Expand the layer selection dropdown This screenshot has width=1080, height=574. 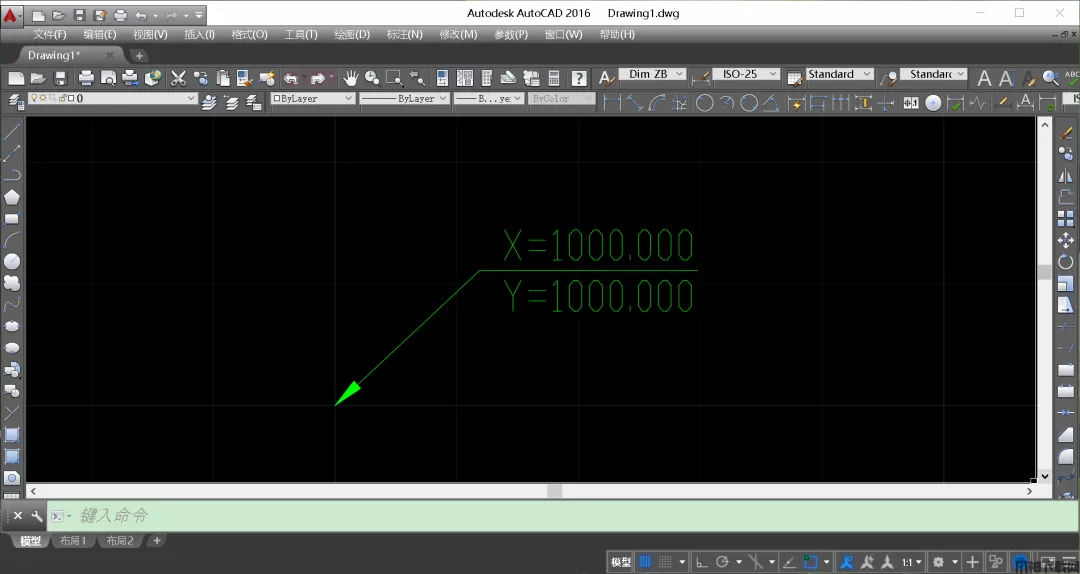click(x=191, y=99)
